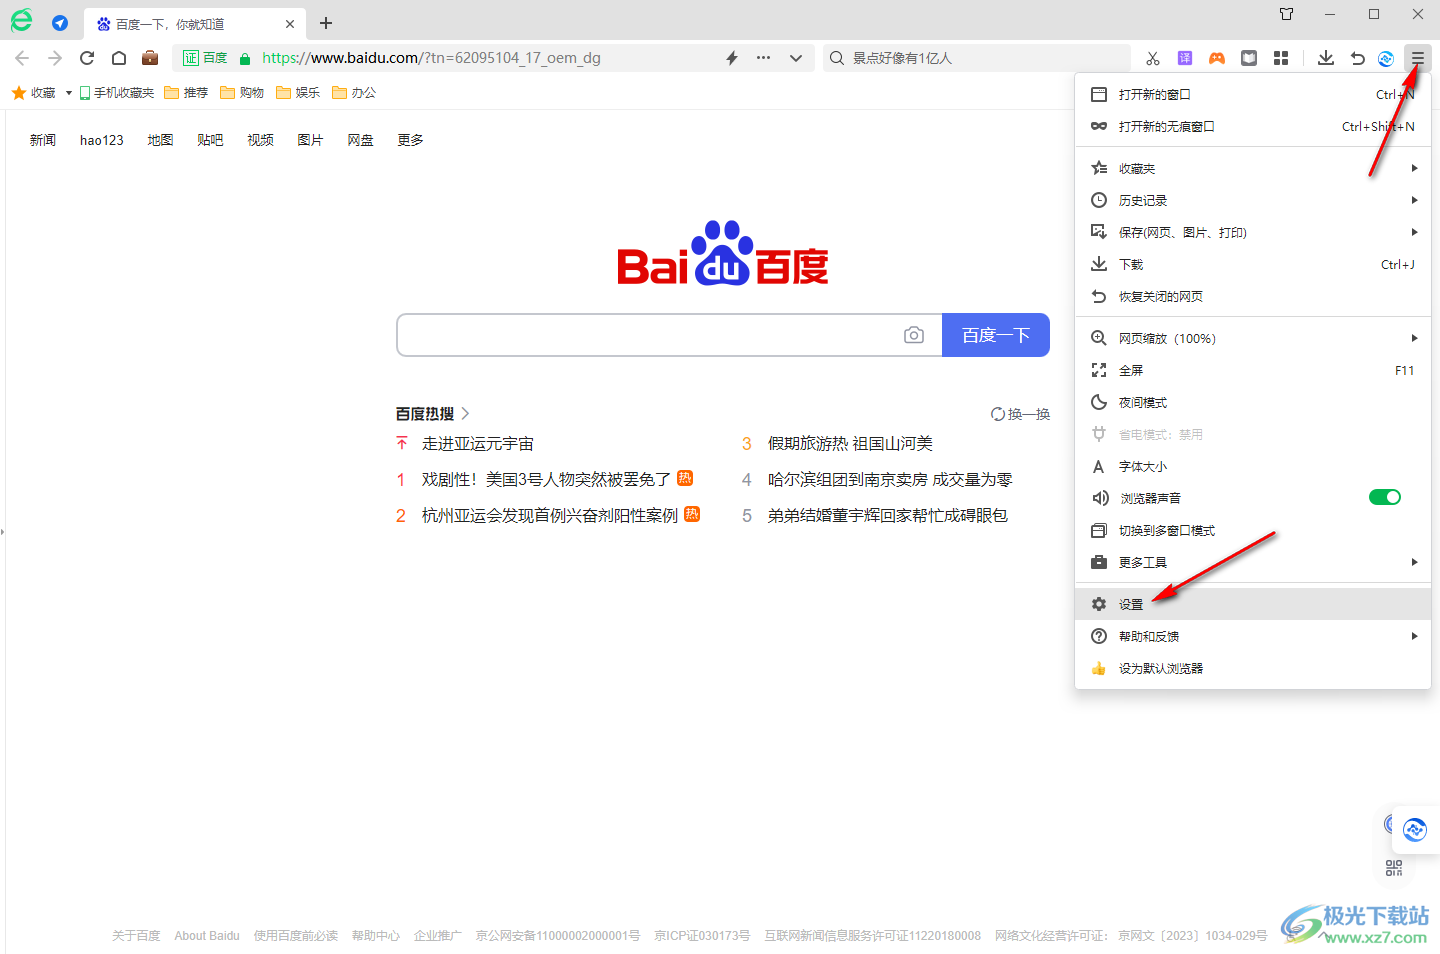
Task: Open hot topic 假期旅游热 祖国山河美
Action: pyautogui.click(x=850, y=443)
